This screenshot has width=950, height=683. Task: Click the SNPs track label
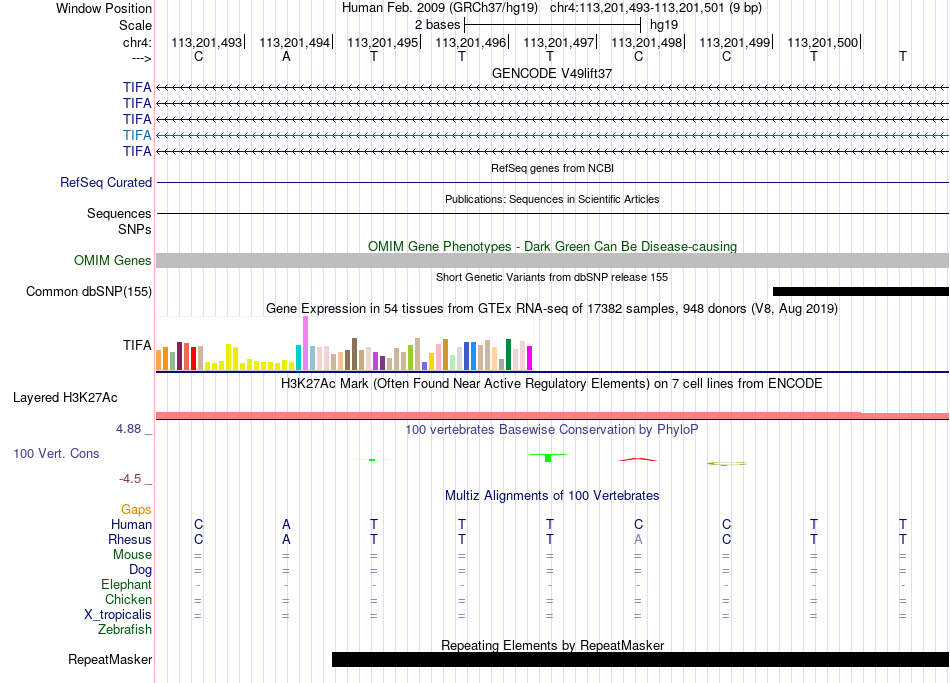tap(135, 229)
